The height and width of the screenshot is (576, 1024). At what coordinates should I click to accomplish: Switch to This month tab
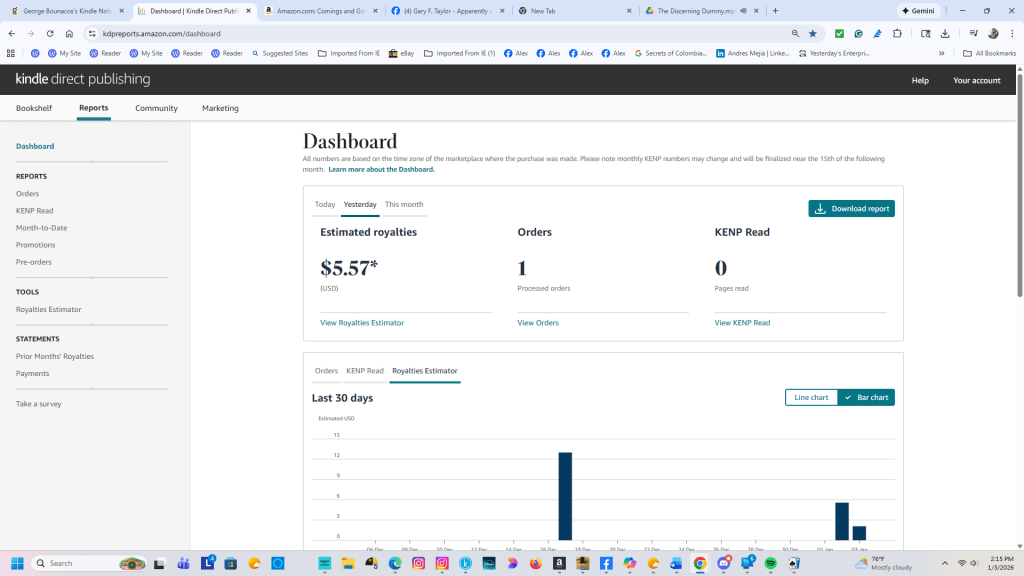[404, 205]
